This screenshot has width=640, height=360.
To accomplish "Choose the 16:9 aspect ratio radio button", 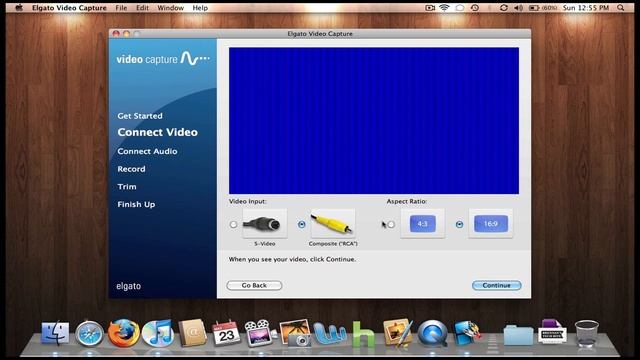I will click(x=459, y=224).
